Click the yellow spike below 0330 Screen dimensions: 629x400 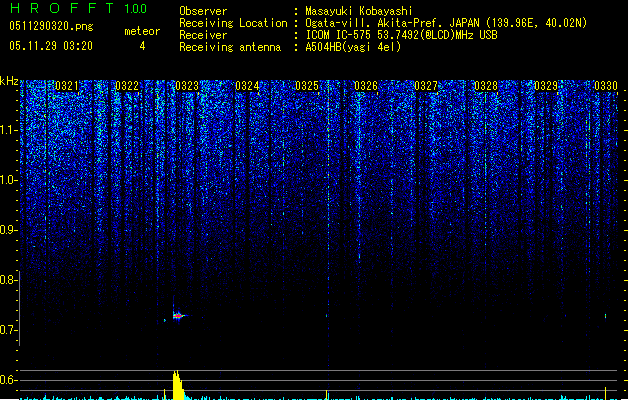(x=605, y=393)
